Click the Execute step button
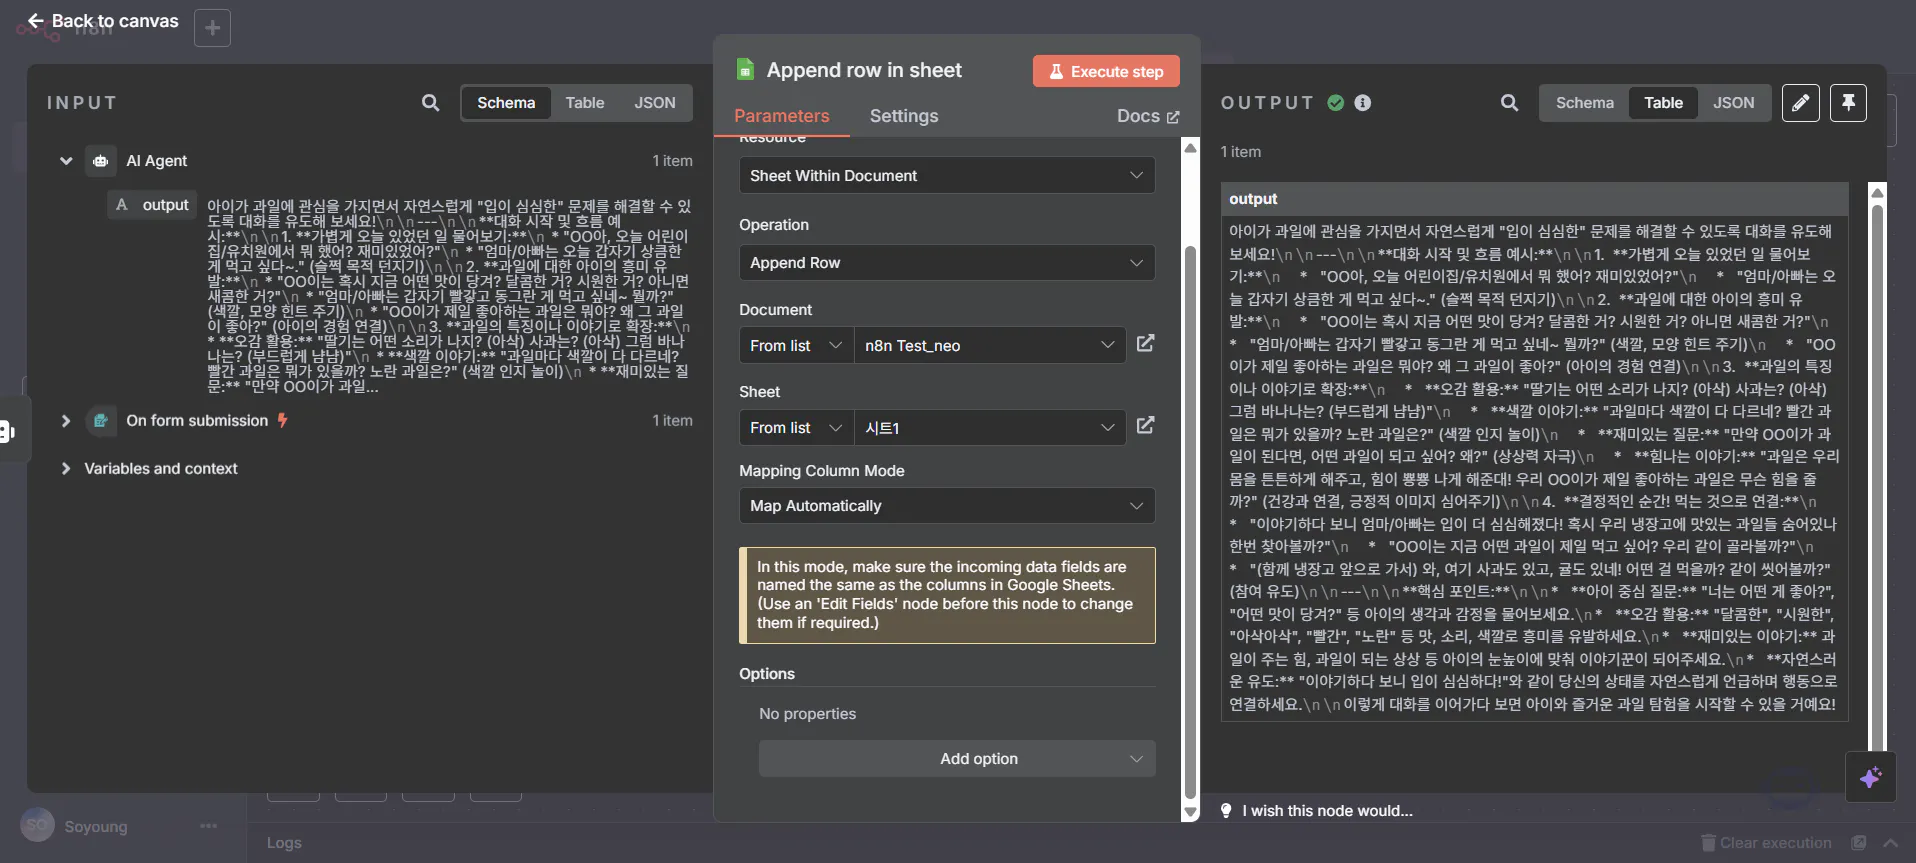This screenshot has width=1916, height=863. click(x=1105, y=71)
